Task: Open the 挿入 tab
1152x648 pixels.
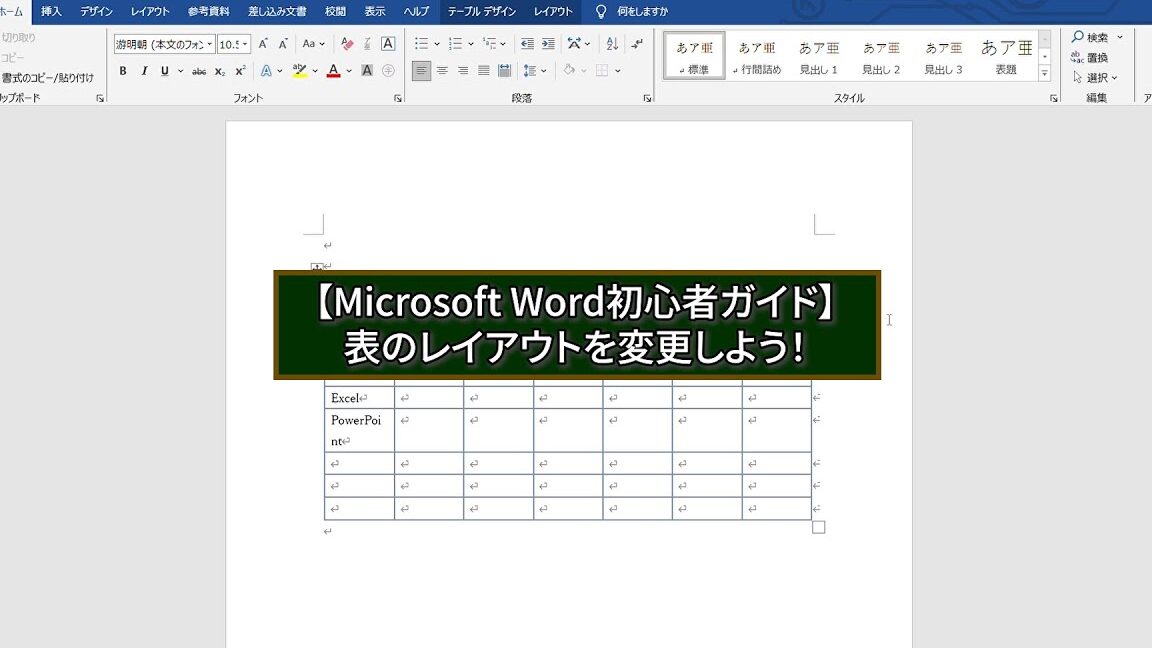Action: (51, 12)
